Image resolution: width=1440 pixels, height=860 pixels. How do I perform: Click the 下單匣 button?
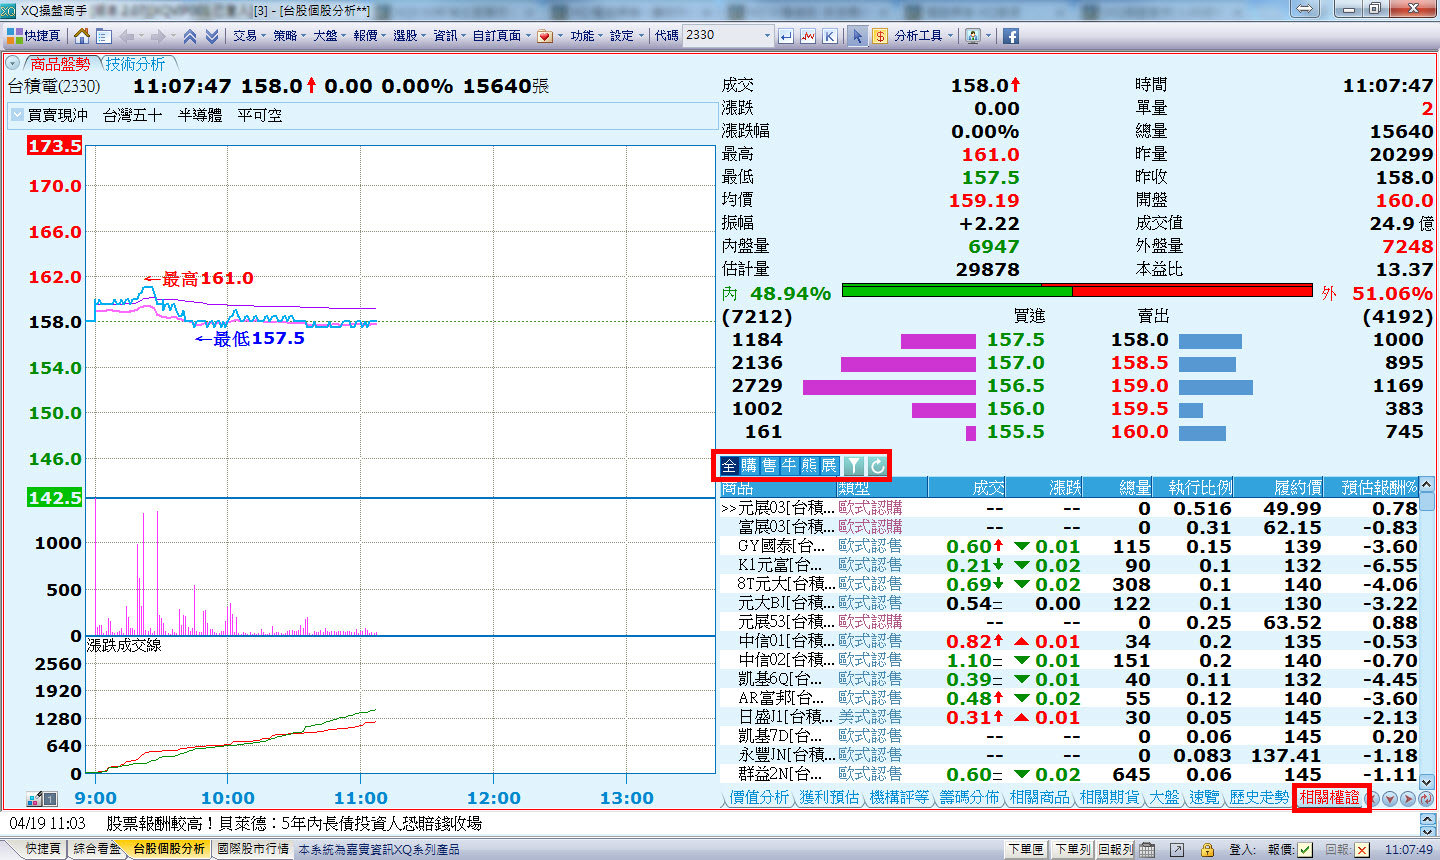(x=1026, y=849)
